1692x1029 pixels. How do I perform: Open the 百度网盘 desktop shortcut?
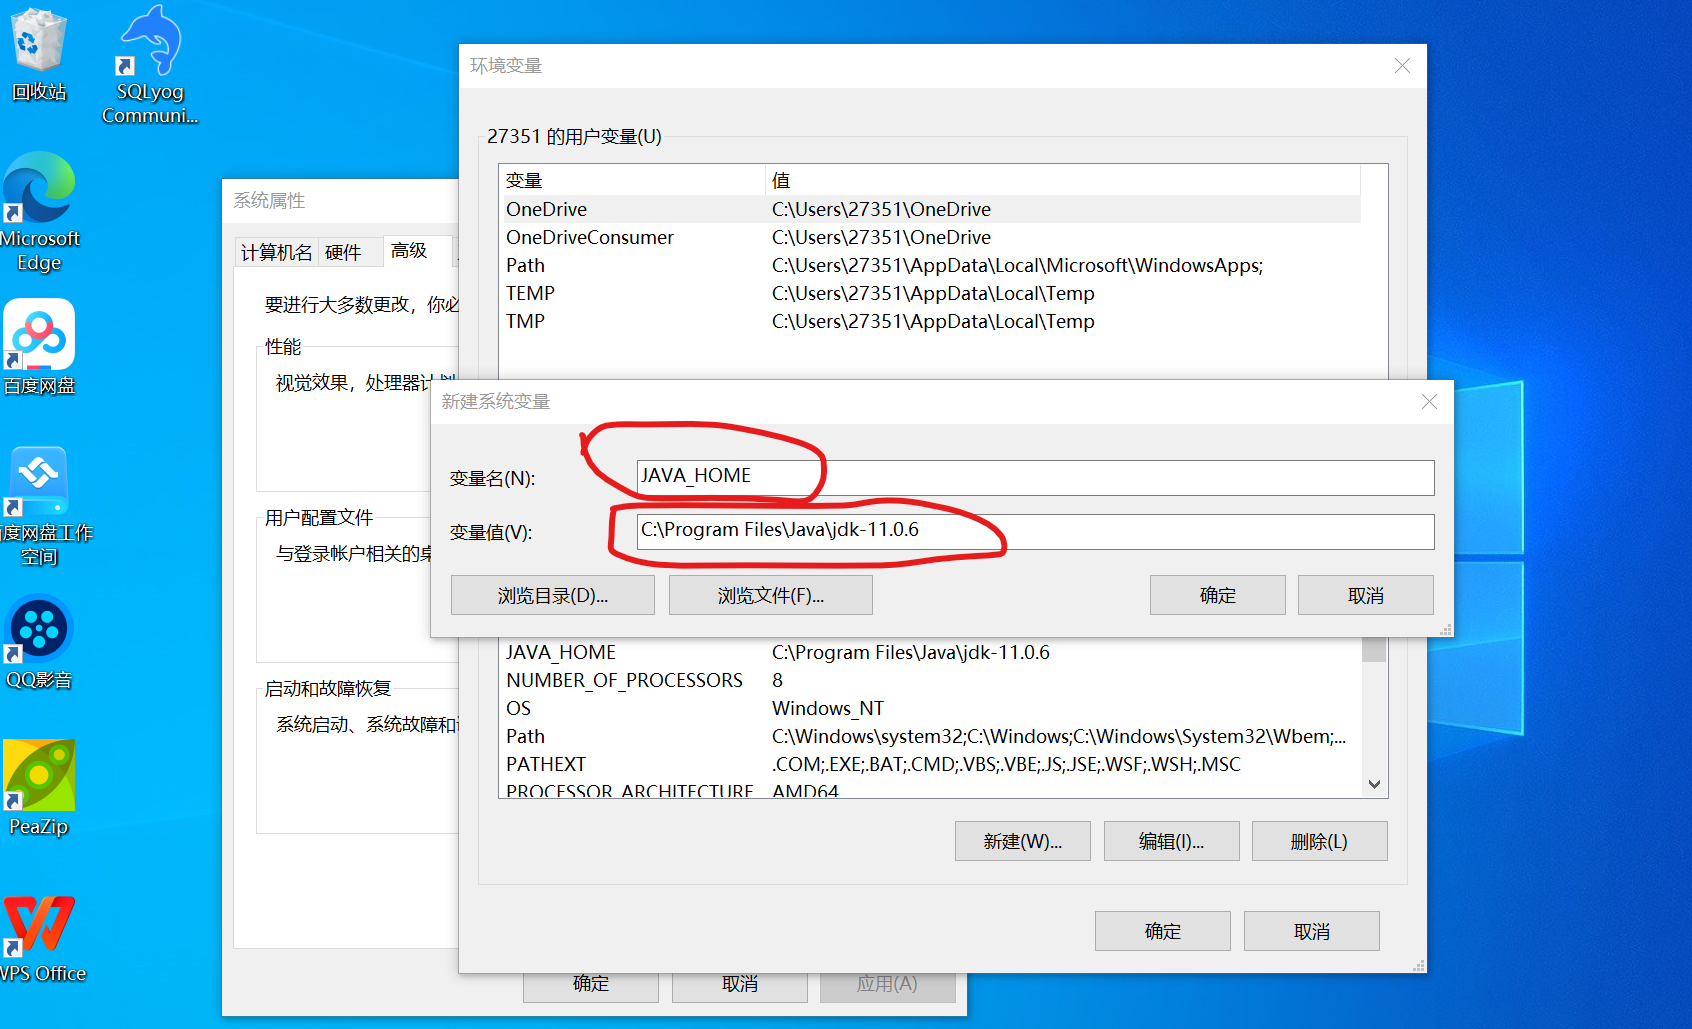(39, 347)
